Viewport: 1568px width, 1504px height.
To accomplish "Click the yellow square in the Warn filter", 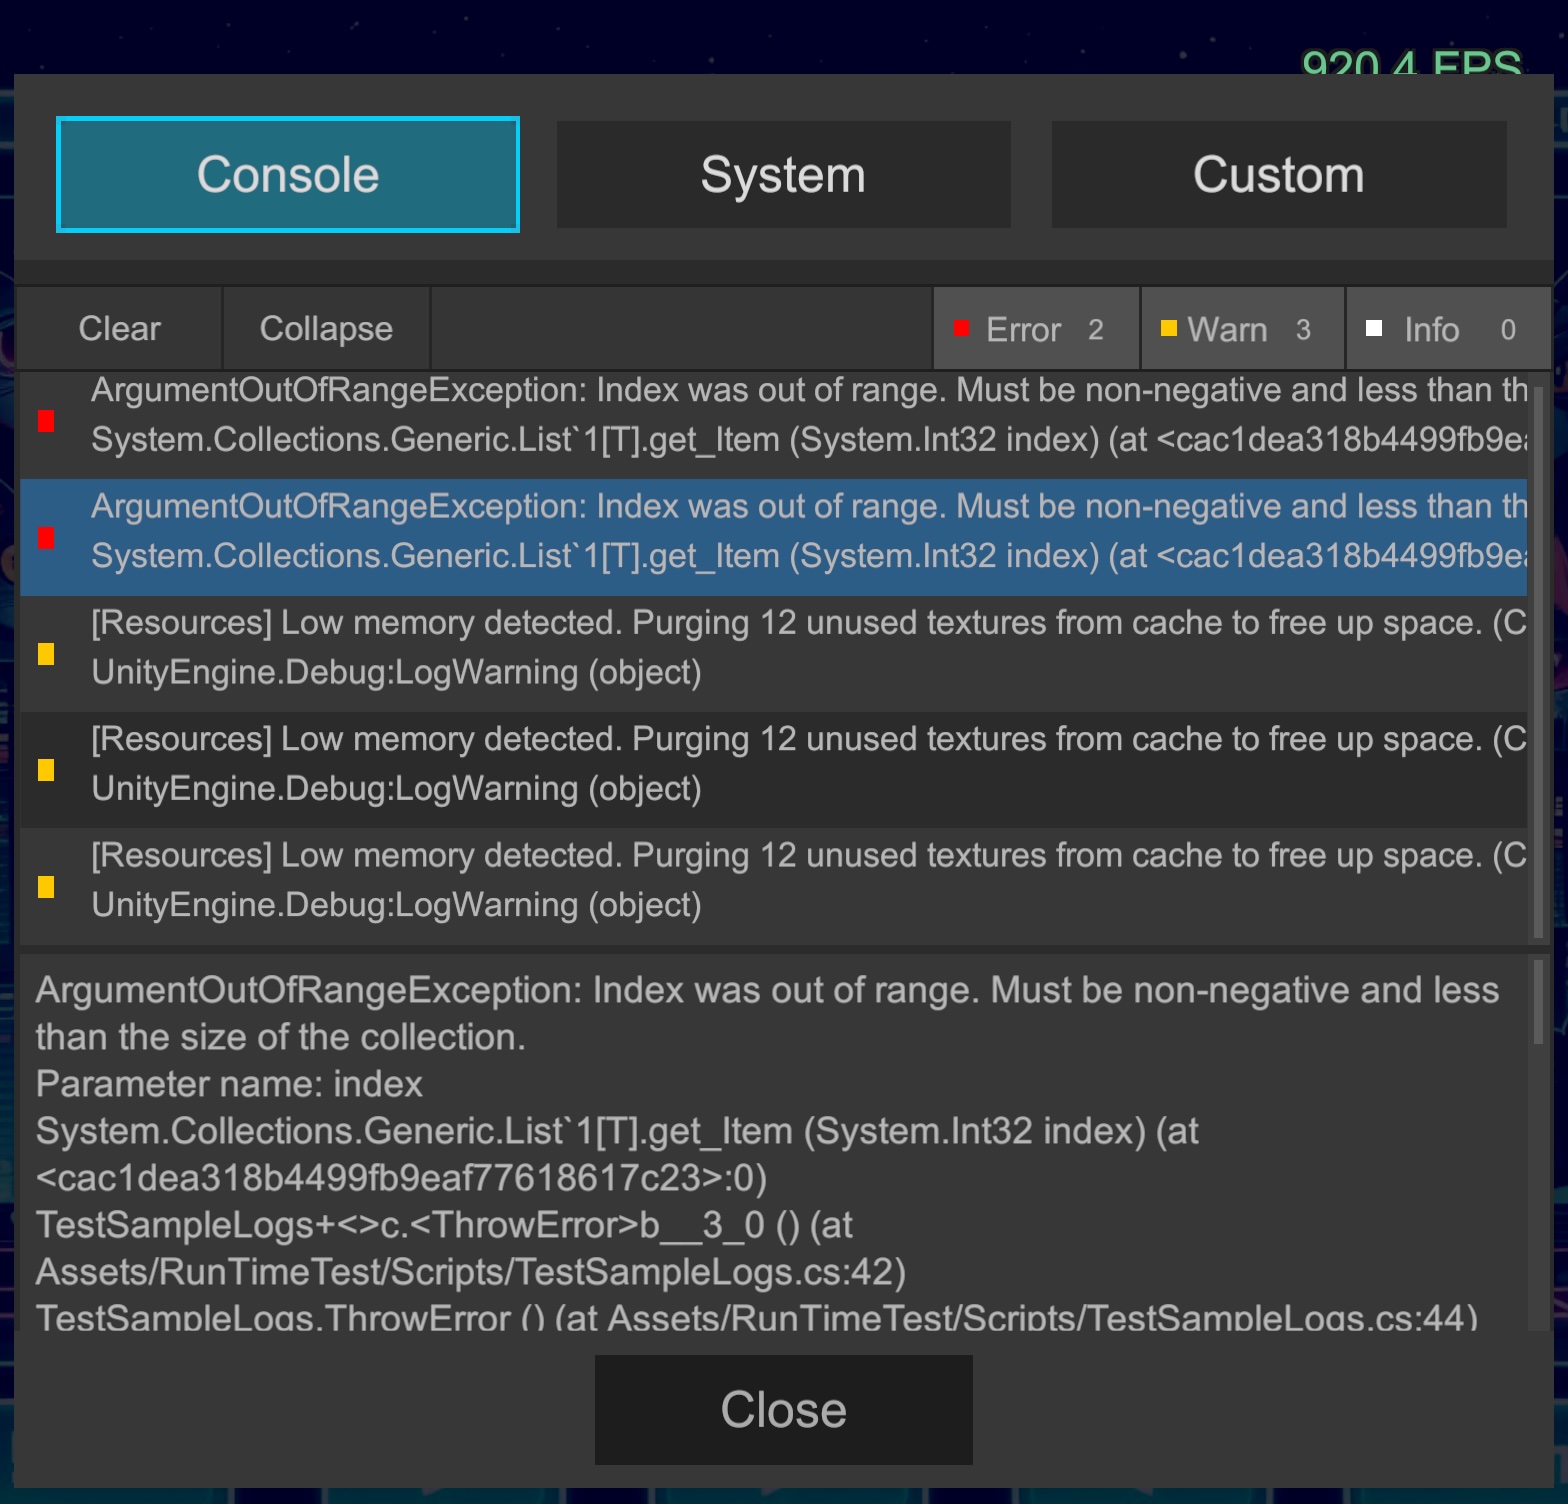I will [x=1168, y=328].
